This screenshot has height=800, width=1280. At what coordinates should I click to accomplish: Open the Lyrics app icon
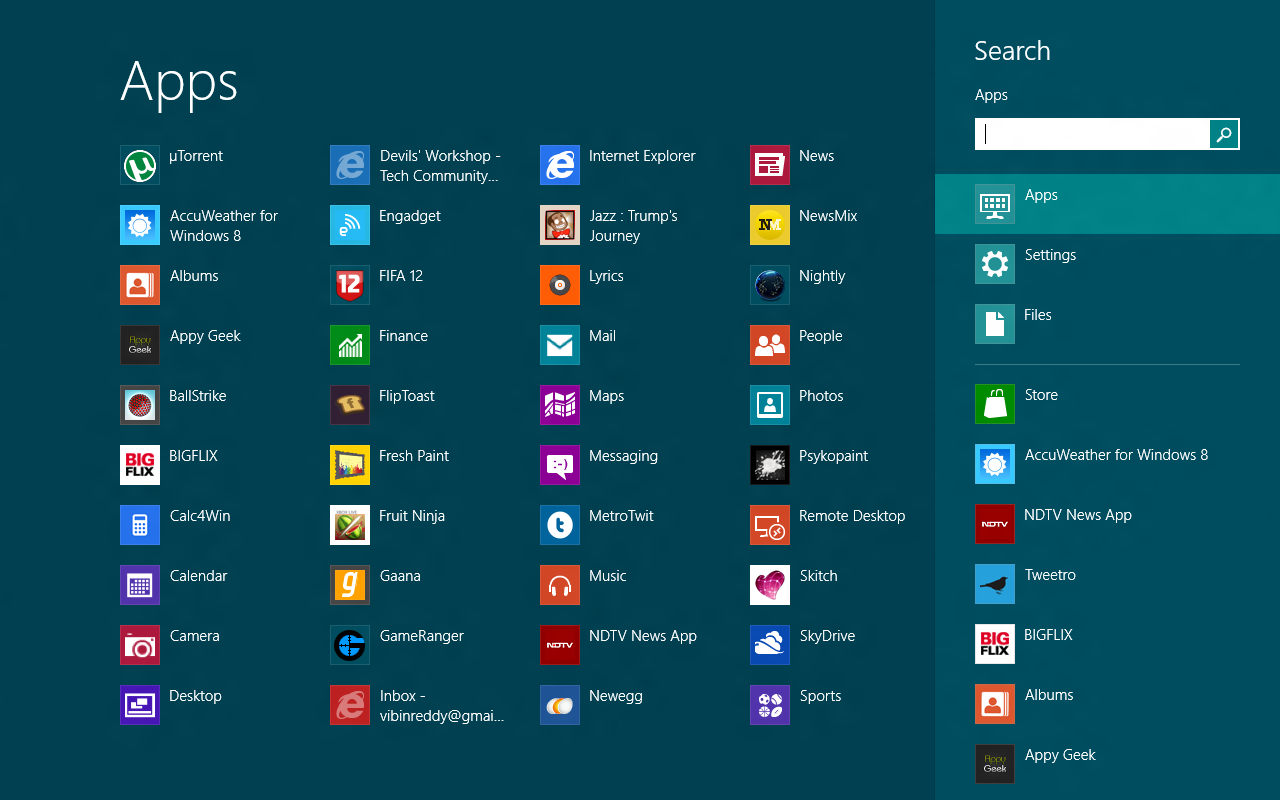560,285
